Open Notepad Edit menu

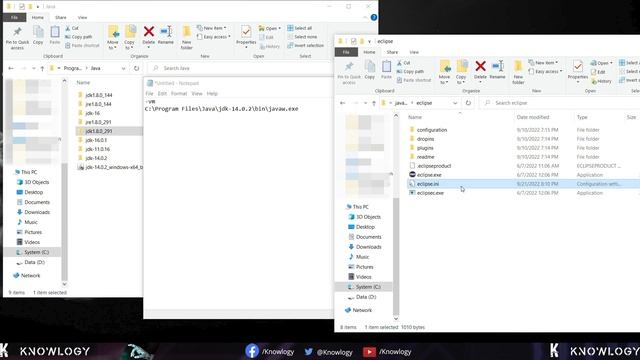click(162, 93)
